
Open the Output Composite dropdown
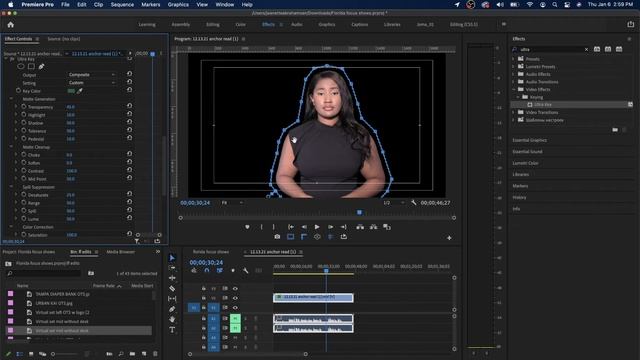click(92, 75)
